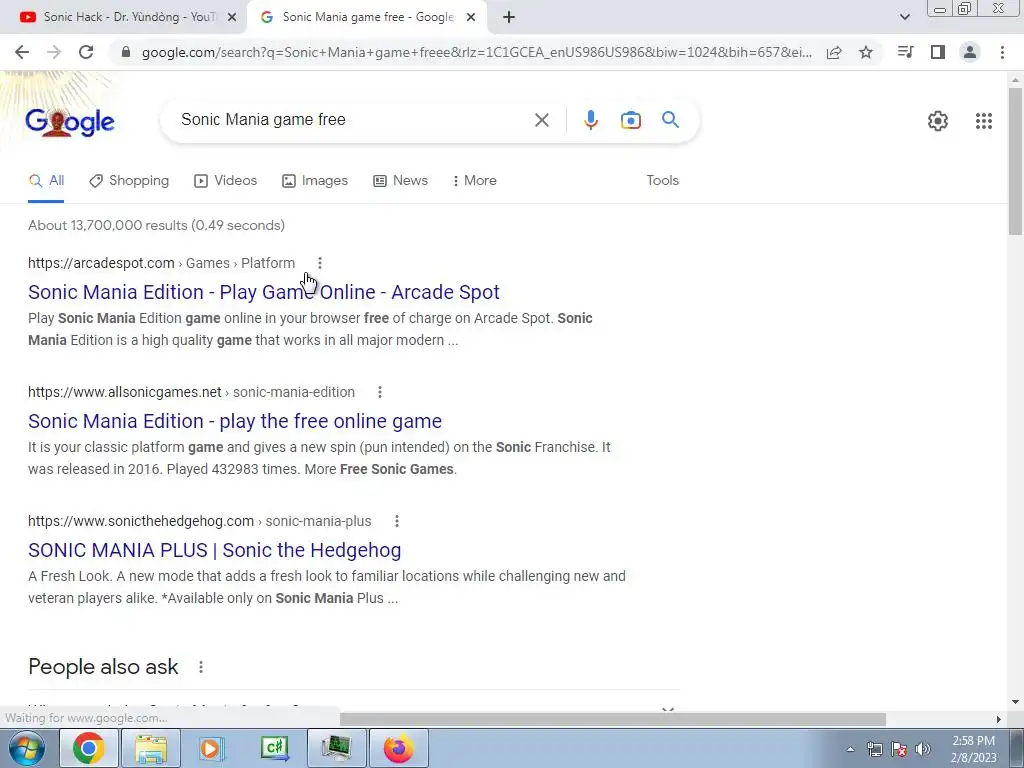Open options for the sonicthehedgehog.com result
This screenshot has width=1024, height=768.
click(x=396, y=521)
